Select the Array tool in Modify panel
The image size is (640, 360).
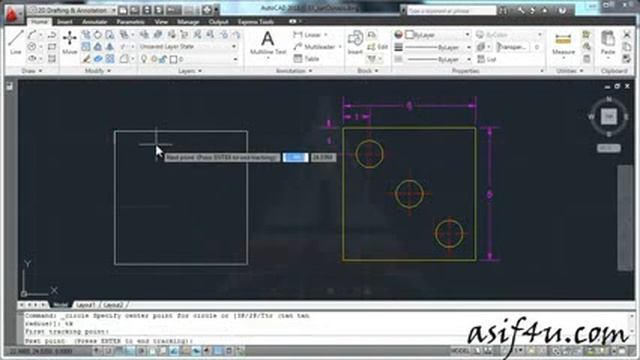[110, 59]
